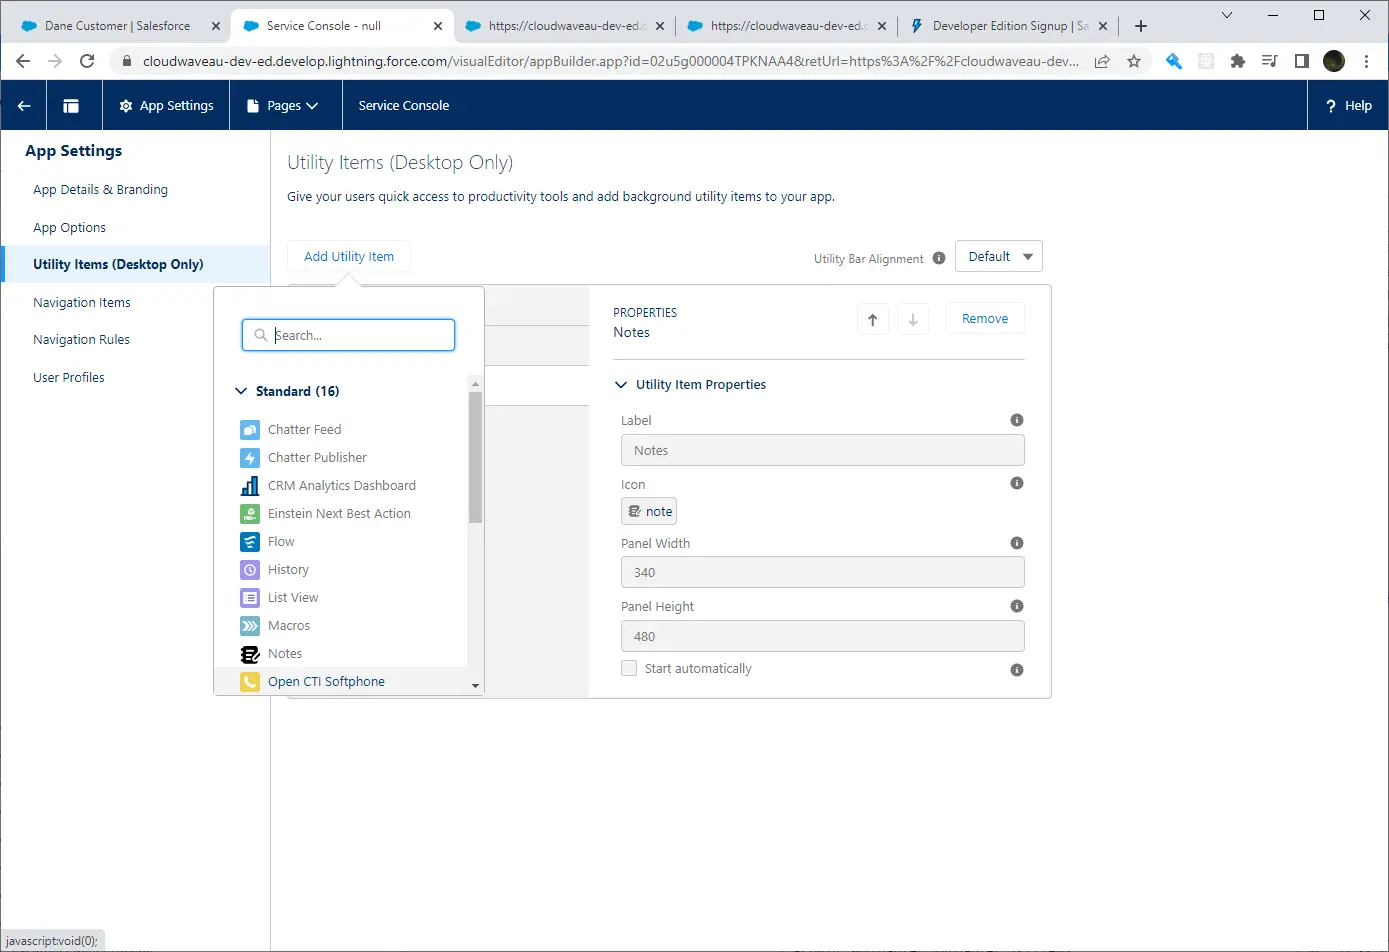The image size is (1389, 952).
Task: Open App Details & Branding section
Action: [100, 190]
